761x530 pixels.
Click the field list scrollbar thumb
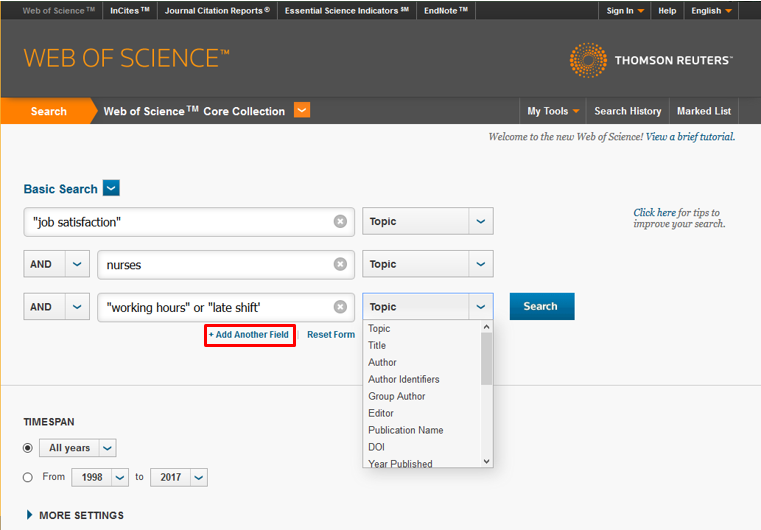point(486,359)
